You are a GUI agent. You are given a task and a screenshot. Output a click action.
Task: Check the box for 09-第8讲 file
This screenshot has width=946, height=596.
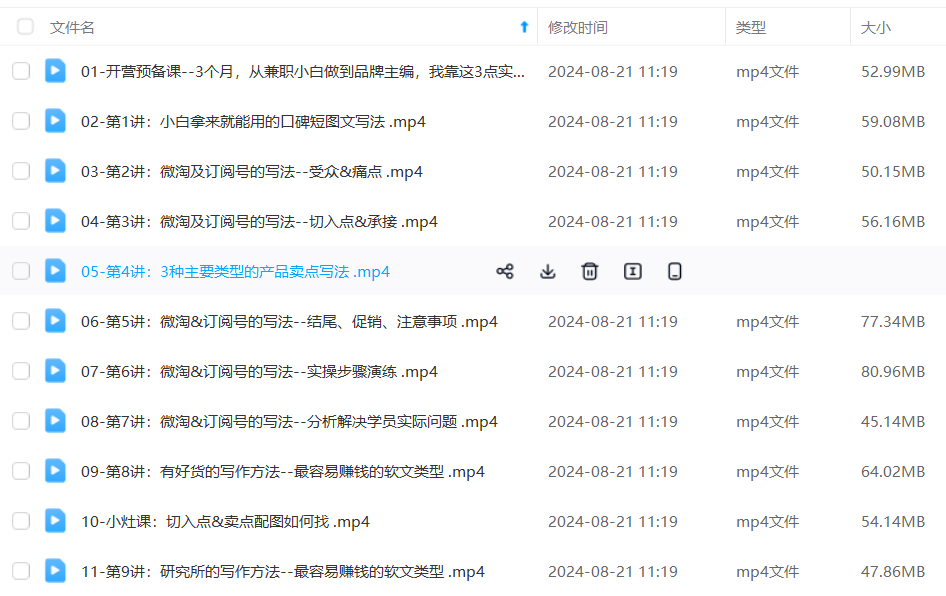21,472
